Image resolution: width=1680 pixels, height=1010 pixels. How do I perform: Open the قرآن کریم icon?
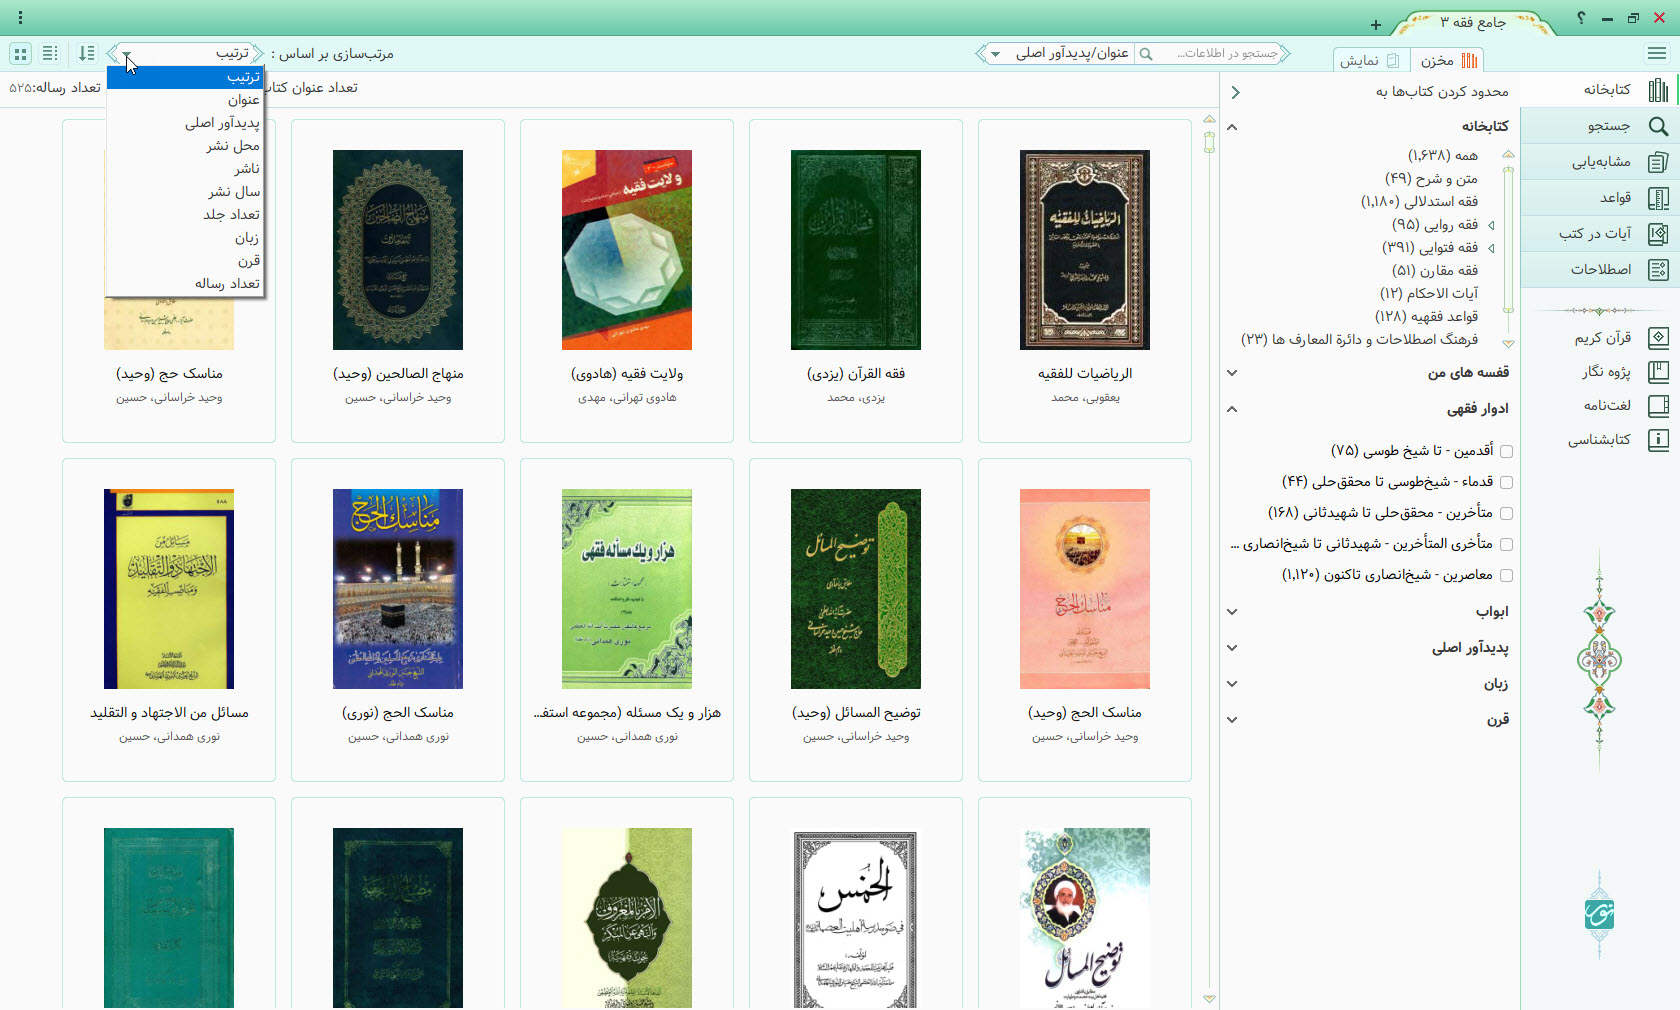[1658, 338]
